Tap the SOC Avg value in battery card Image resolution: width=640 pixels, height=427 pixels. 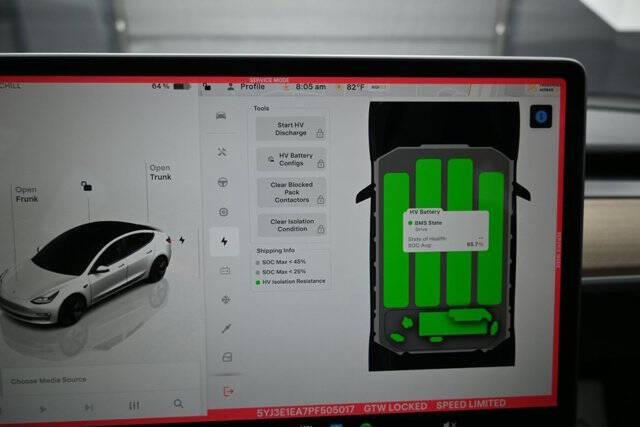pyautogui.click(x=475, y=245)
